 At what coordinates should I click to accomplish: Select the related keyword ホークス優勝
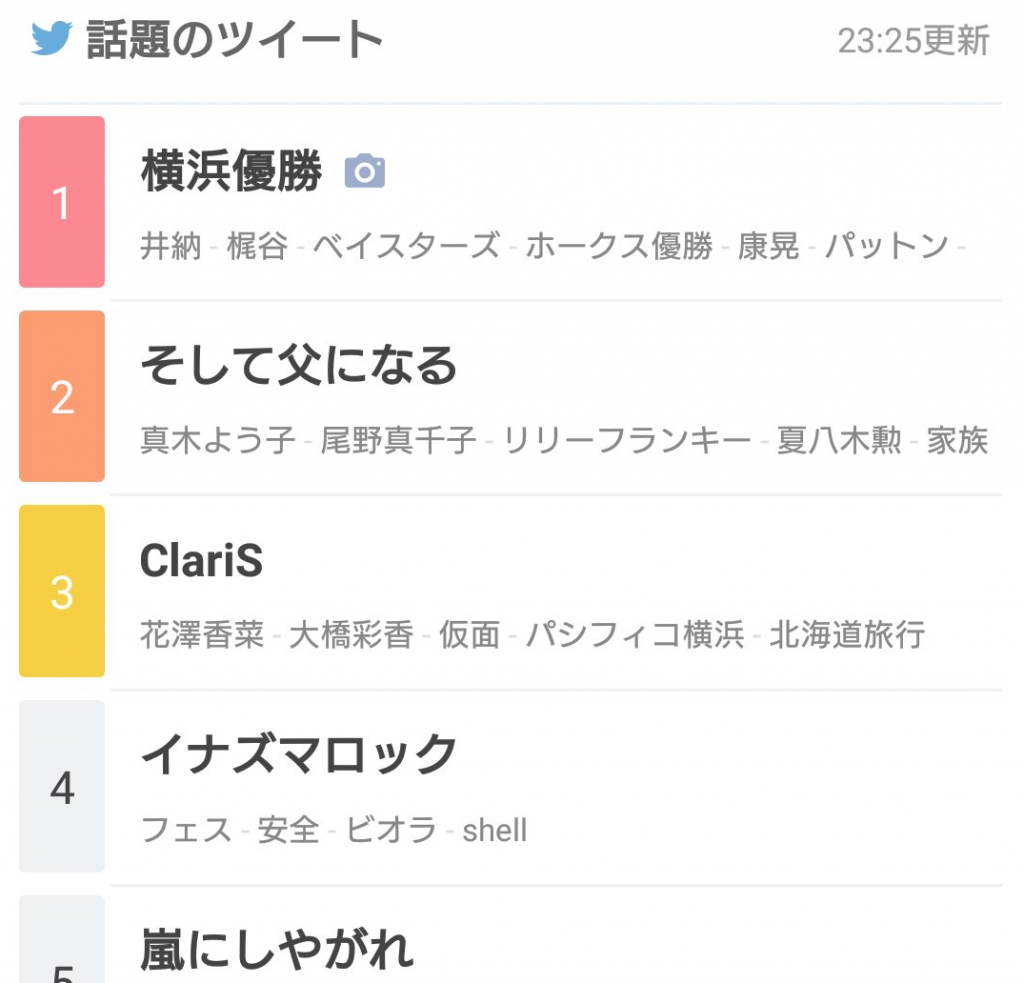coord(619,246)
